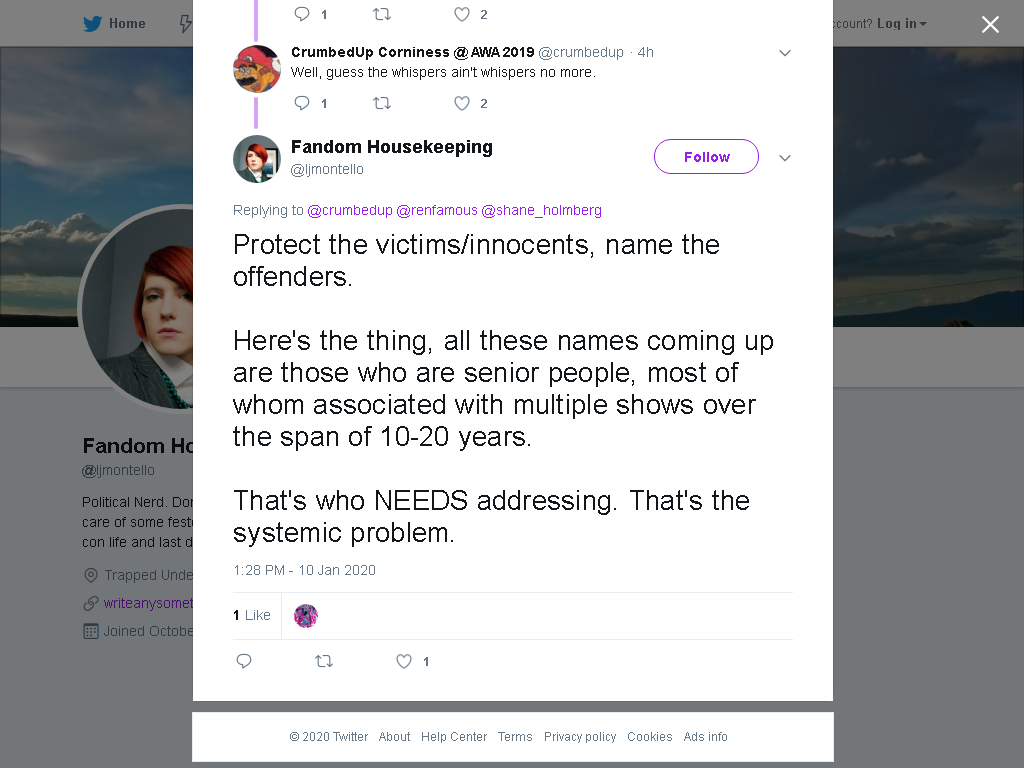Reply to the main Fandom Housekeeping tweet
Screen dimensions: 1024x768
pyautogui.click(x=244, y=661)
